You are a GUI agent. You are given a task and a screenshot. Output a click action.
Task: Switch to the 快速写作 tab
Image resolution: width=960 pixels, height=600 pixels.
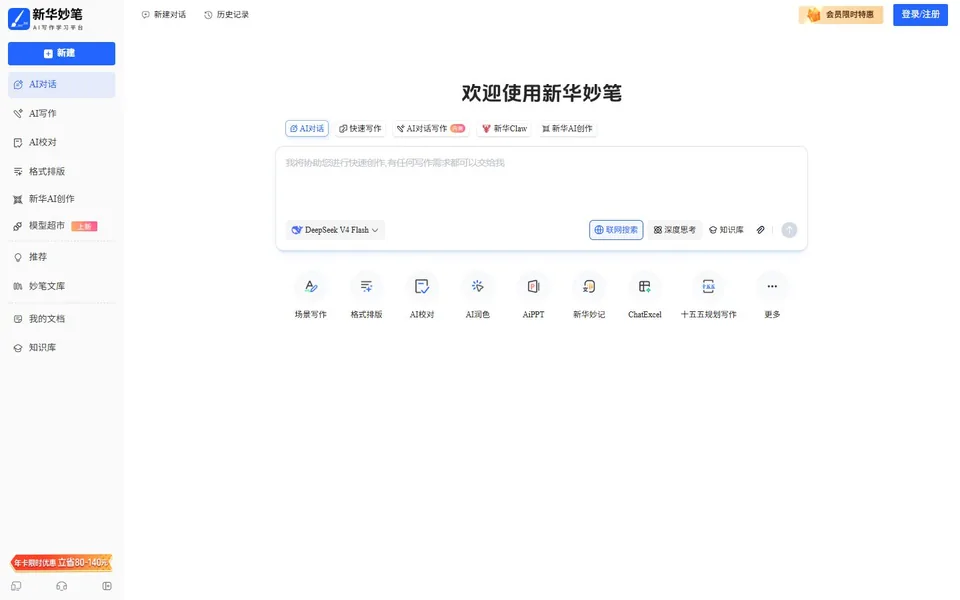click(x=360, y=129)
